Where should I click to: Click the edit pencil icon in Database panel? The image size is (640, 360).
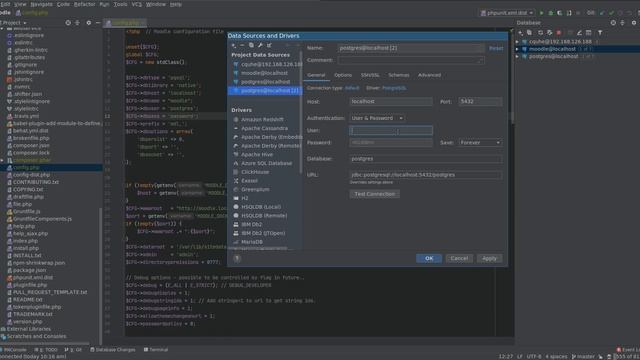(579, 33)
